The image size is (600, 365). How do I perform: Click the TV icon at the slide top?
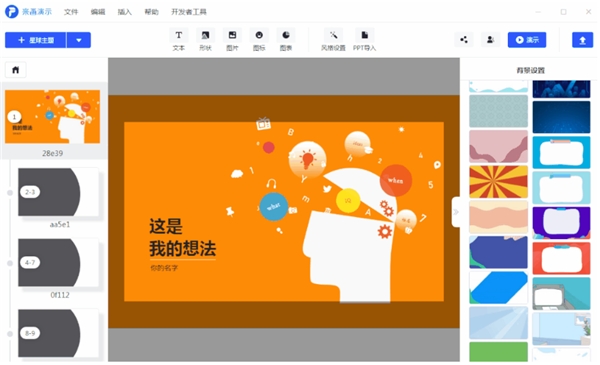[263, 124]
